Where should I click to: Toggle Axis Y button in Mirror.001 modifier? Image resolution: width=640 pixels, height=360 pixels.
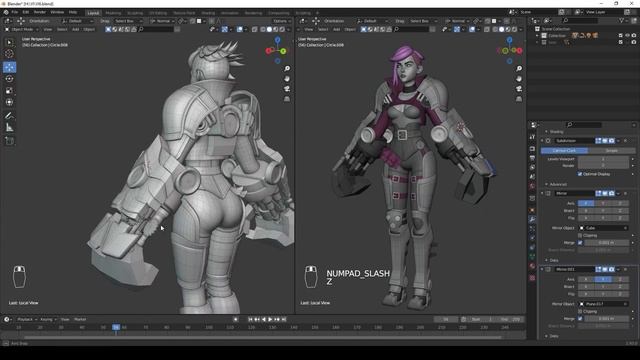(603, 279)
